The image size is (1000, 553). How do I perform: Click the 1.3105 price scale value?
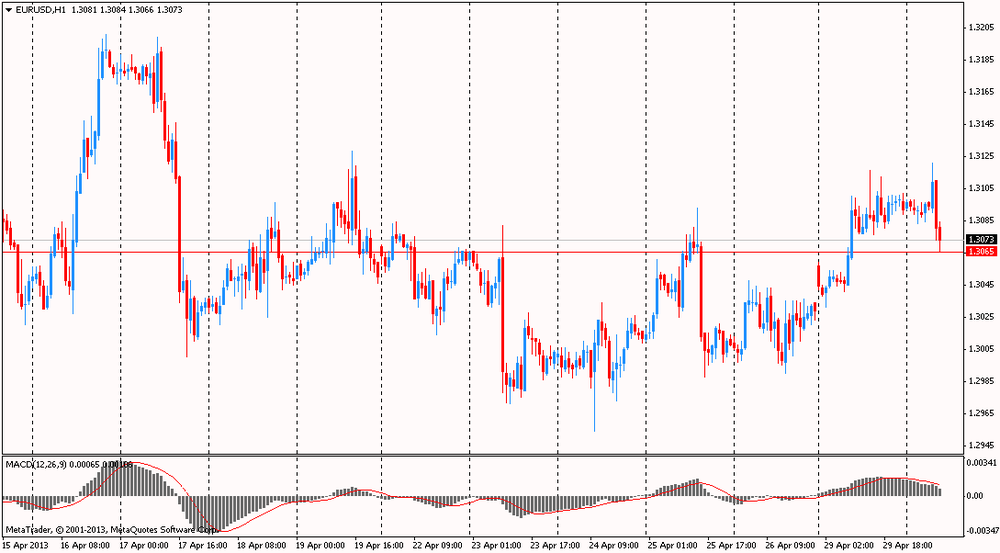(x=981, y=188)
